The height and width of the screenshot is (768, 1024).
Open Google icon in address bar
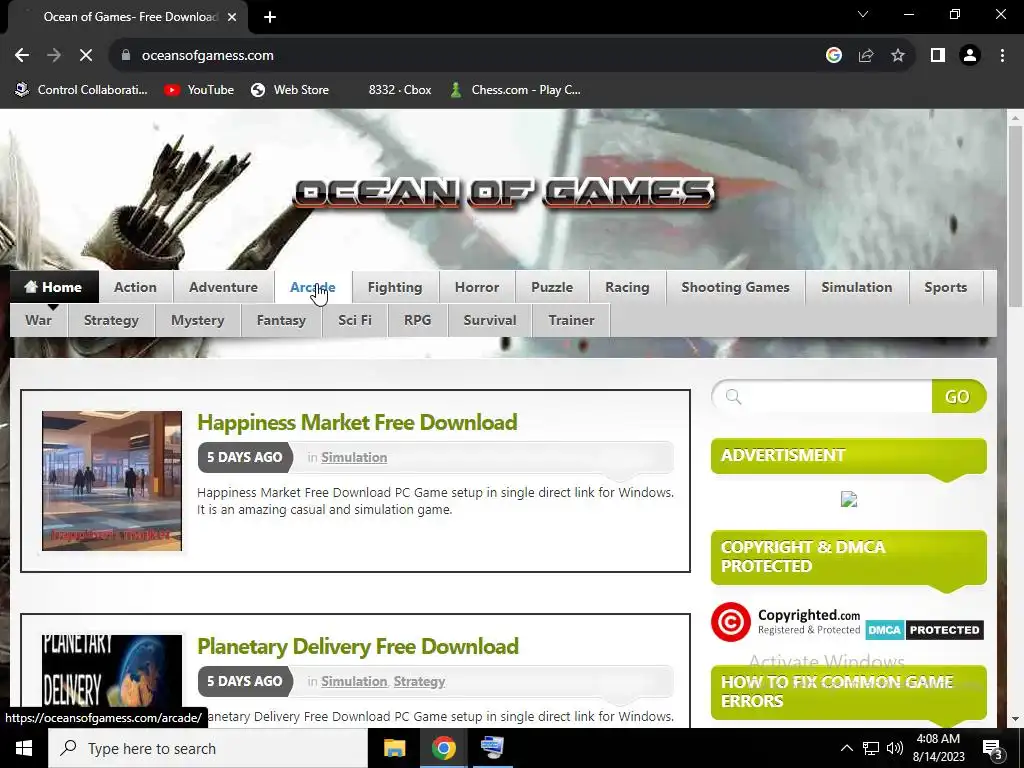(x=833, y=56)
